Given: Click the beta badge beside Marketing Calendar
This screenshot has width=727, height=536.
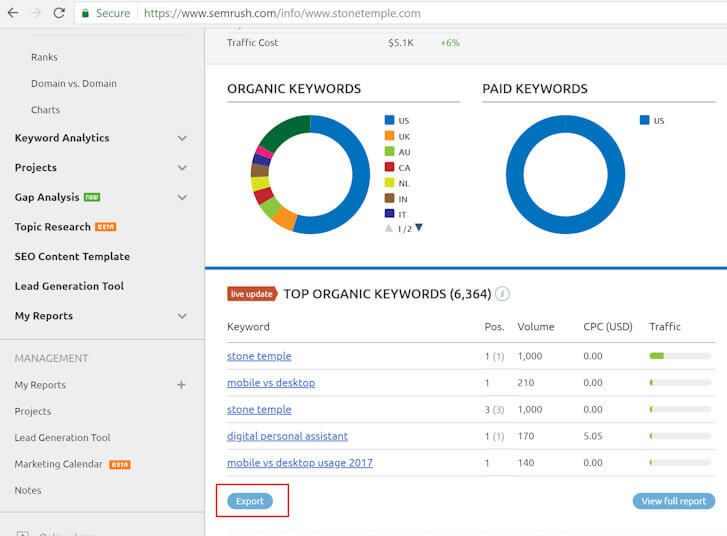Looking at the screenshot, I should pyautogui.click(x=120, y=464).
